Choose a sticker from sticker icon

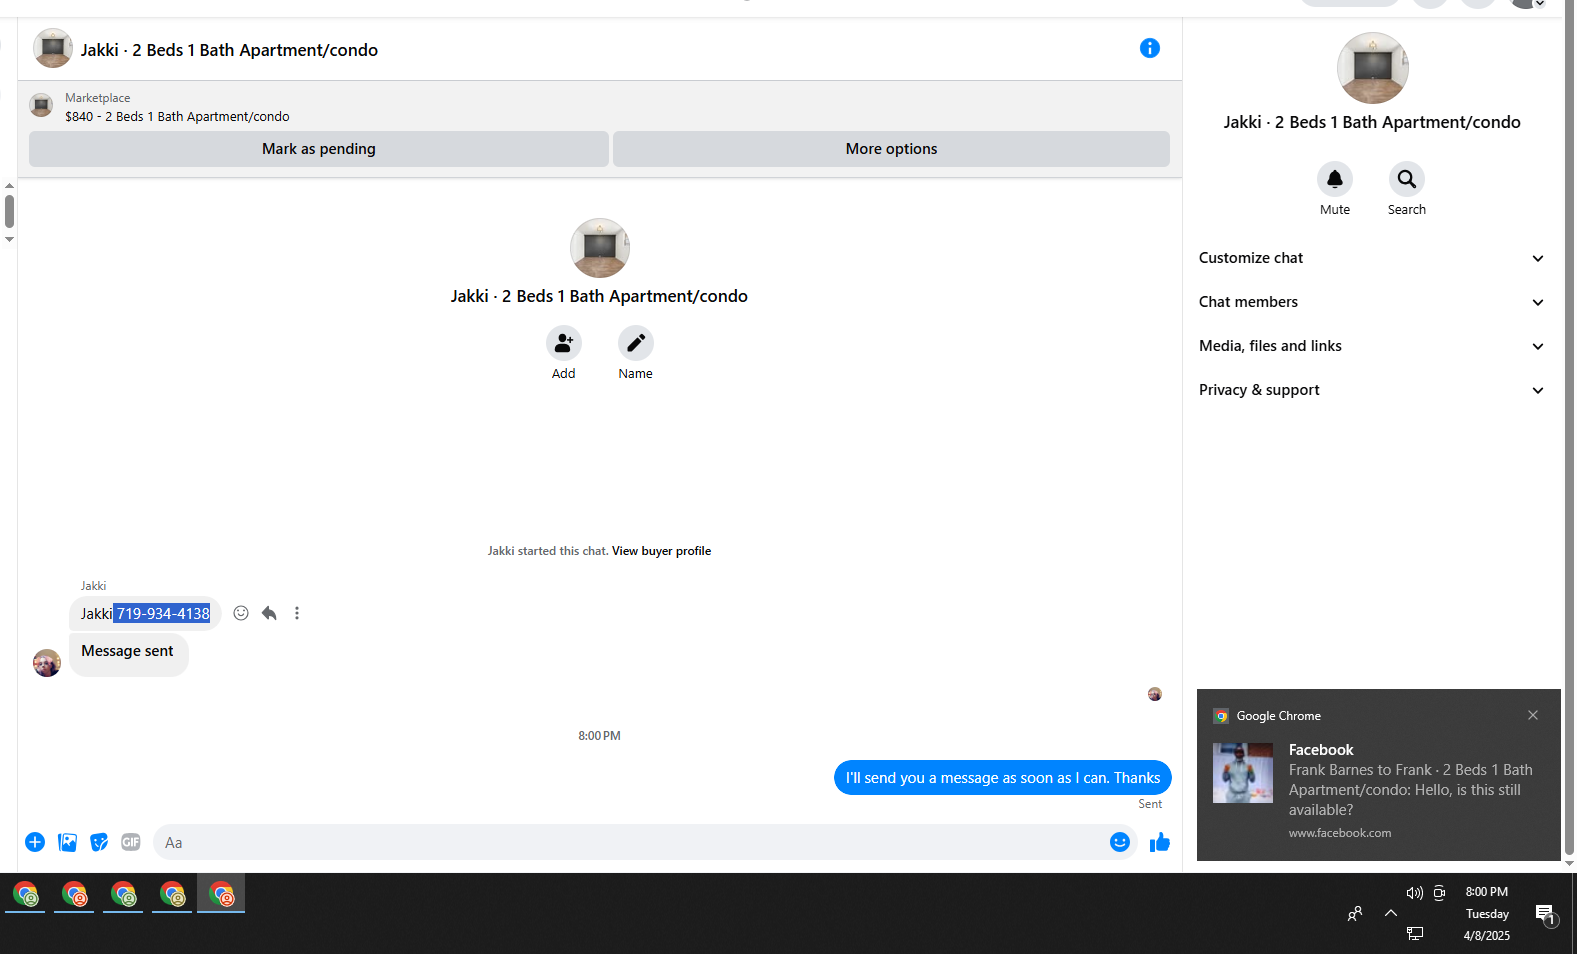click(x=99, y=842)
